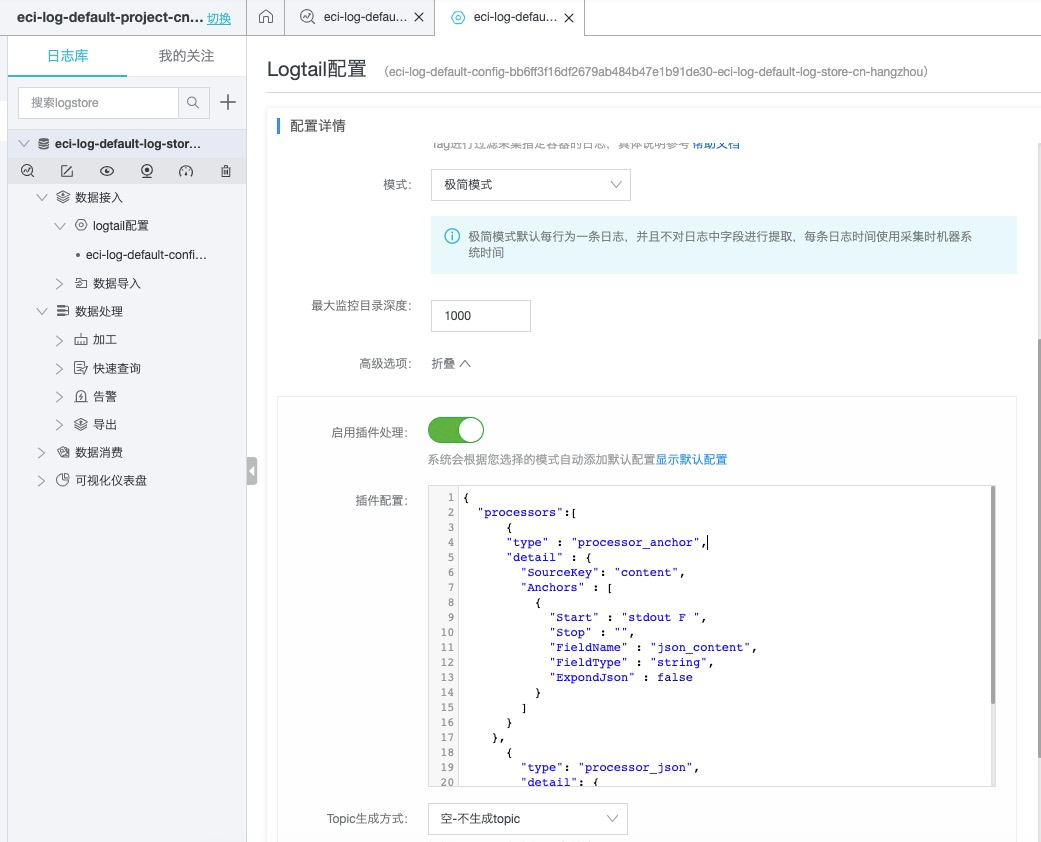Viewport: 1041px width, 842px height.
Task: Click the dashboard gauge icon in logstore toolbar
Action: pos(186,171)
